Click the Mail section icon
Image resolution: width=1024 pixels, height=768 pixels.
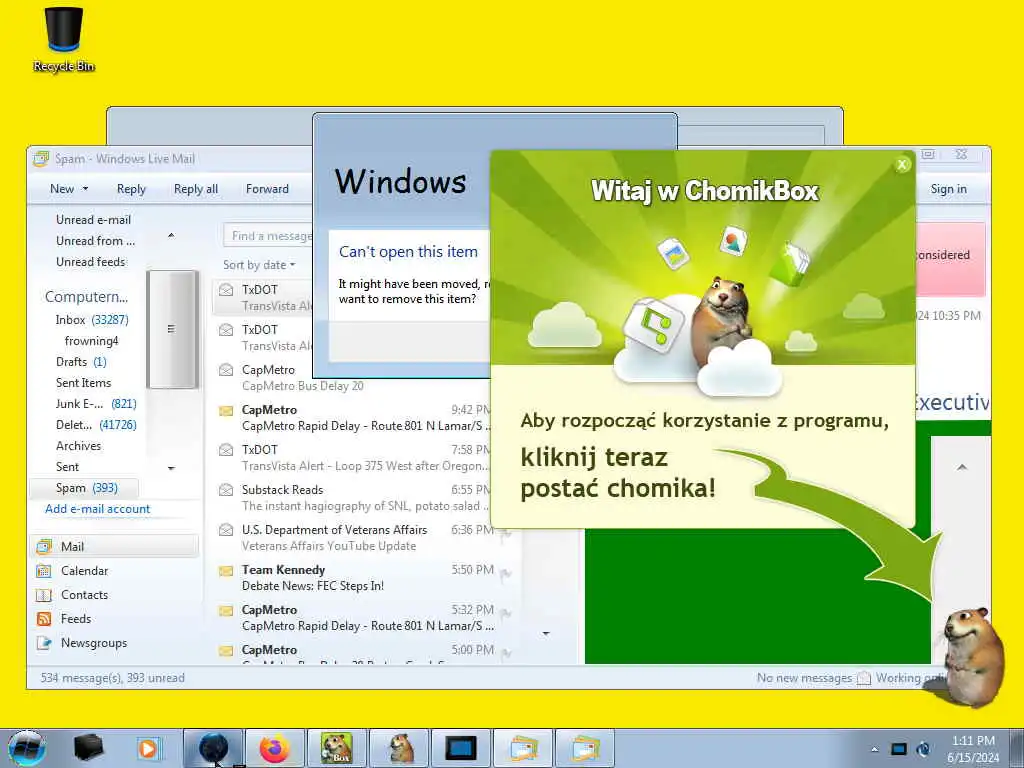click(x=44, y=547)
